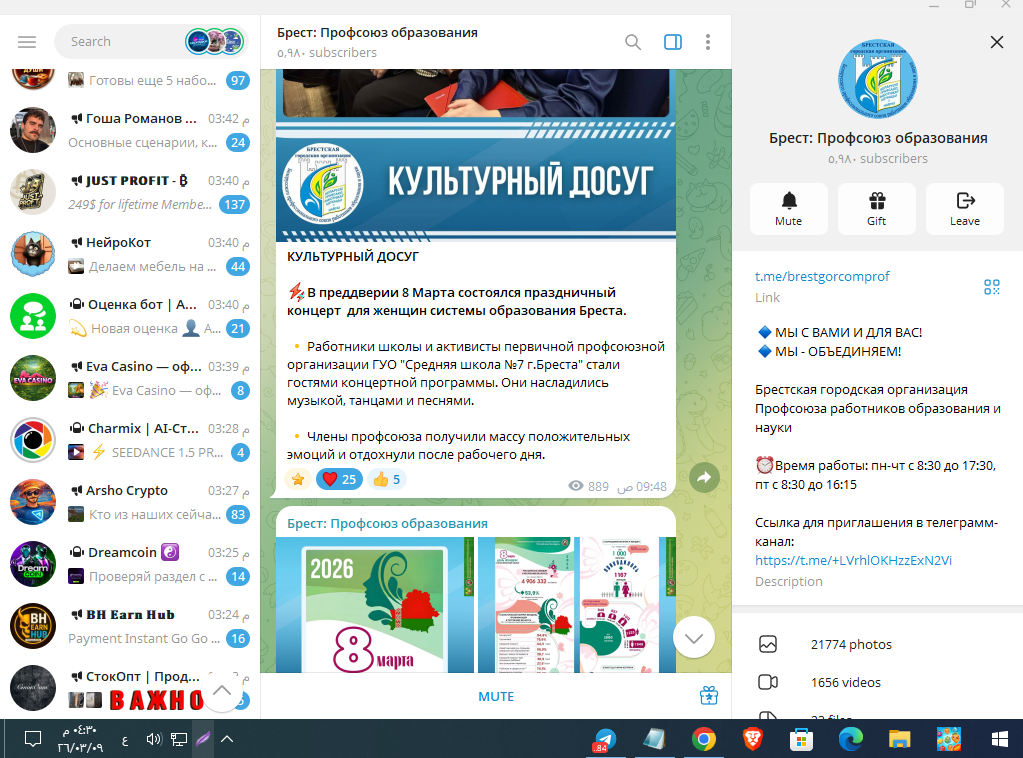Show QR code for channel link
This screenshot has width=1023, height=758.
pyautogui.click(x=992, y=287)
